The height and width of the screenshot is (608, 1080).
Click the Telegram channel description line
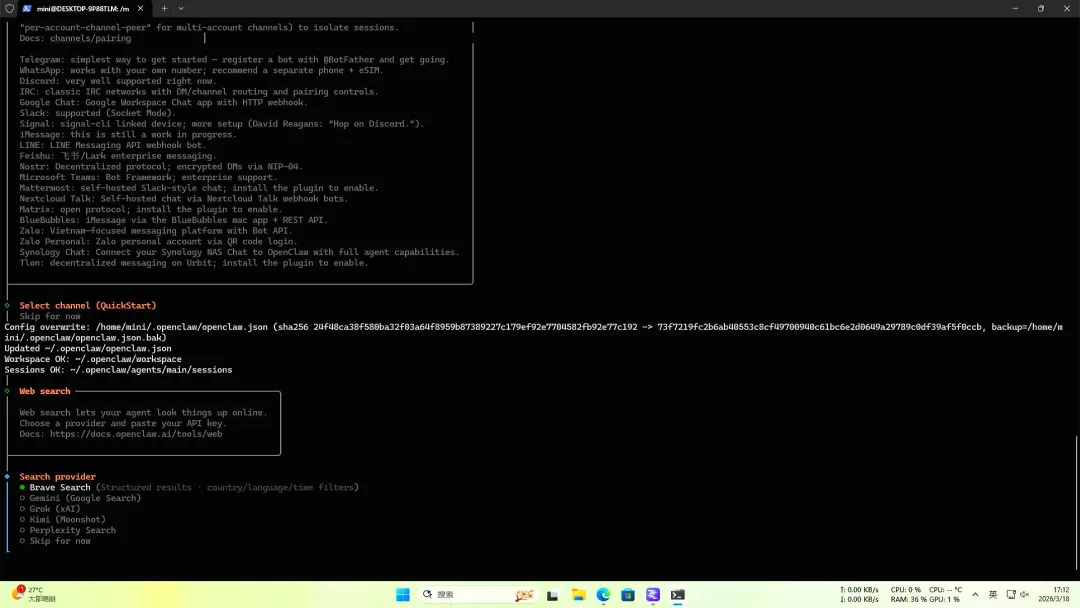click(234, 60)
